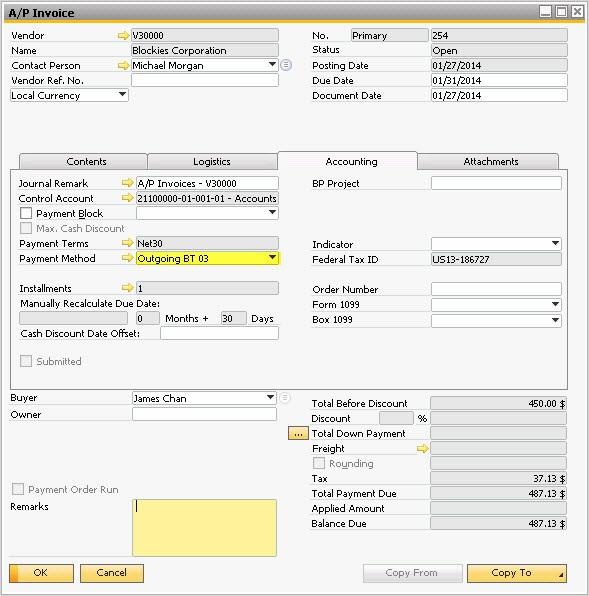Open the Logistics tab
Viewport: 589px width, 596px height.
(x=212, y=162)
